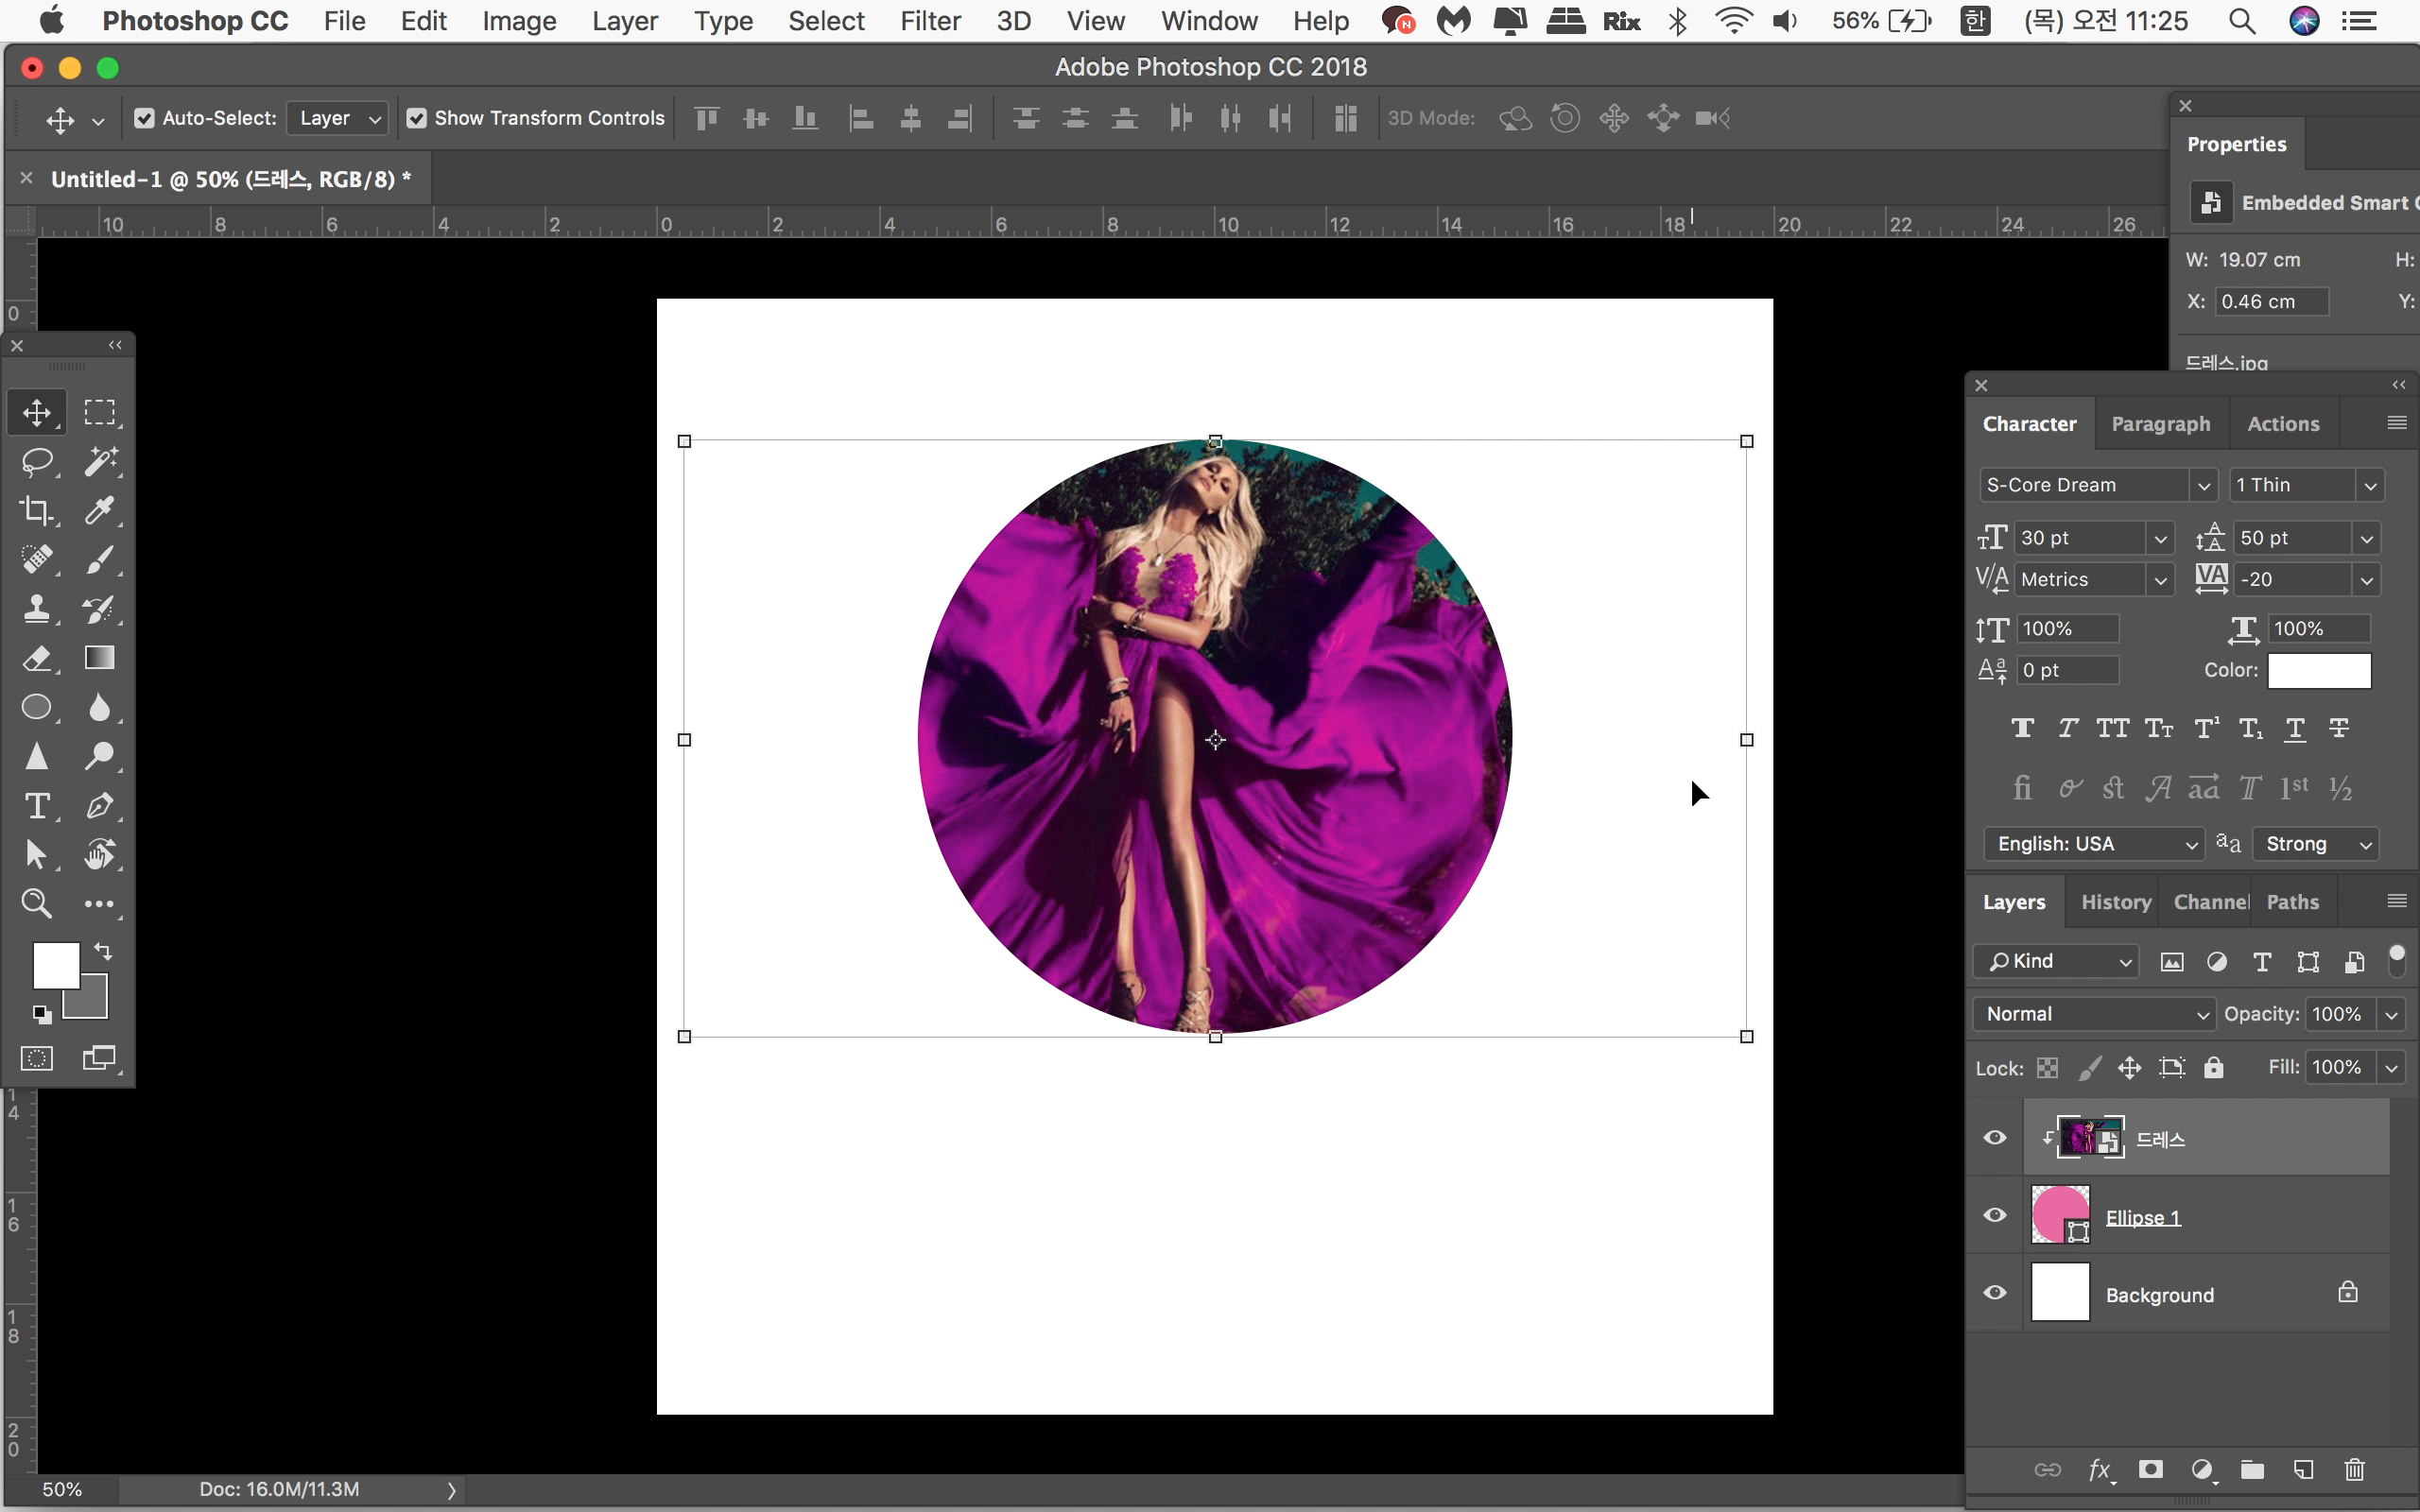
Task: Click the text Color swatch
Action: coord(2318,671)
